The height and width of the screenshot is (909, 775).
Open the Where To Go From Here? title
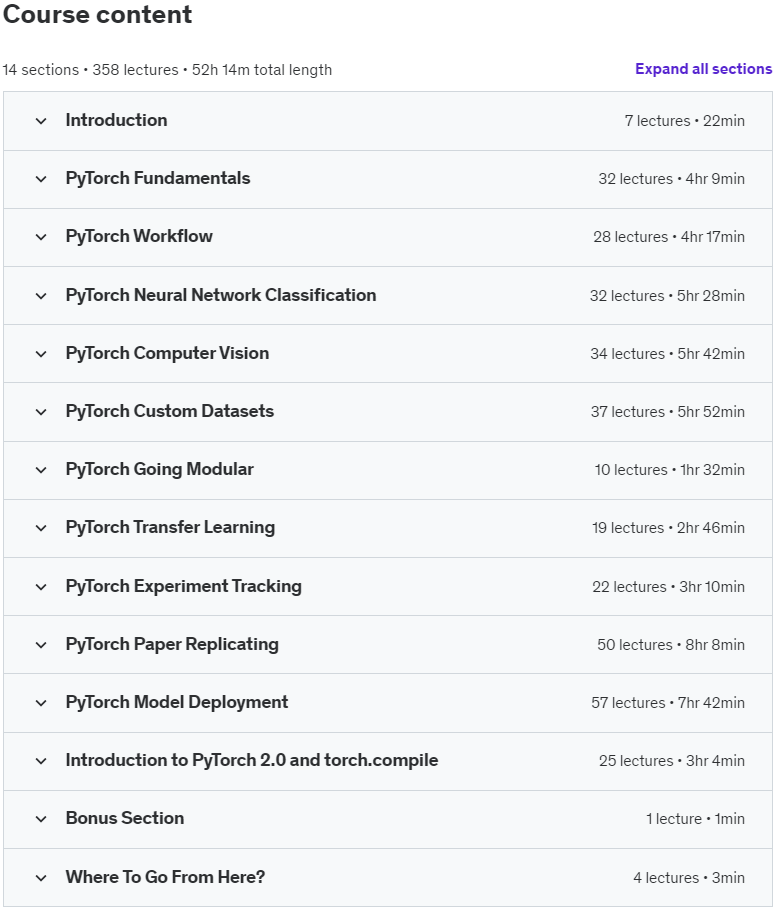[165, 877]
